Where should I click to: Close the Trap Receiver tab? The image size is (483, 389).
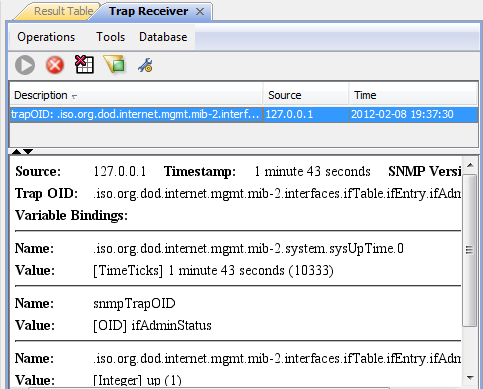tap(200, 12)
